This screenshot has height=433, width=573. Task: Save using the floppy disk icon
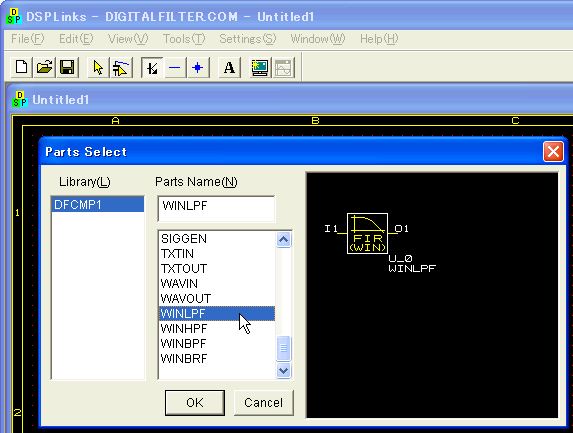pyautogui.click(x=67, y=67)
